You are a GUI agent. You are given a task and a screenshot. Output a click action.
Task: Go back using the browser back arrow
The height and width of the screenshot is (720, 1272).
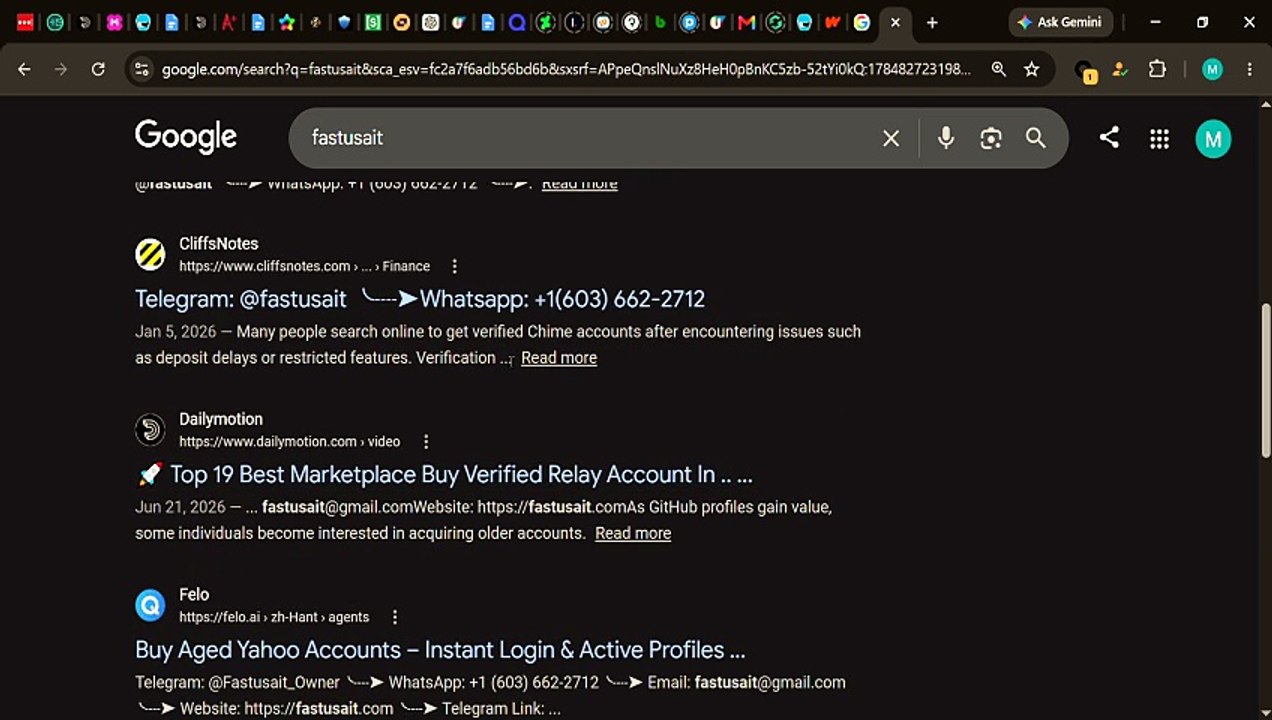click(x=24, y=69)
